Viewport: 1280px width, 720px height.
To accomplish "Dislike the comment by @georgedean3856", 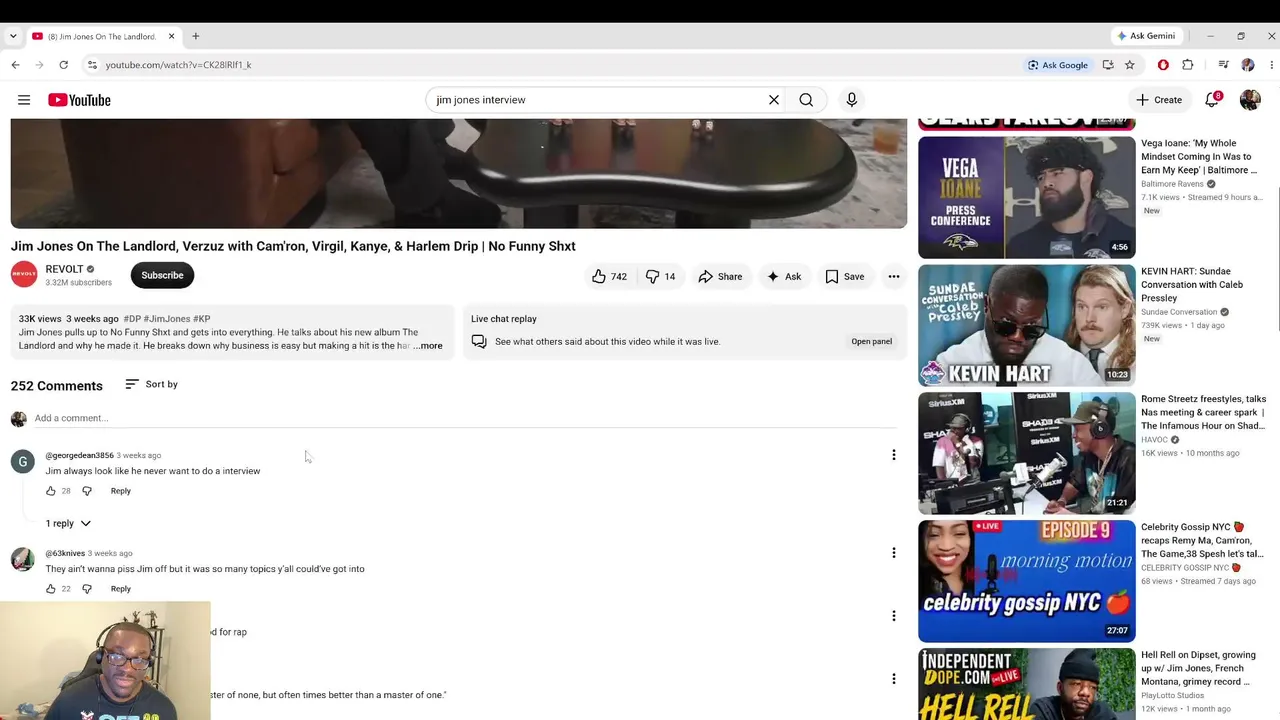I will click(87, 491).
